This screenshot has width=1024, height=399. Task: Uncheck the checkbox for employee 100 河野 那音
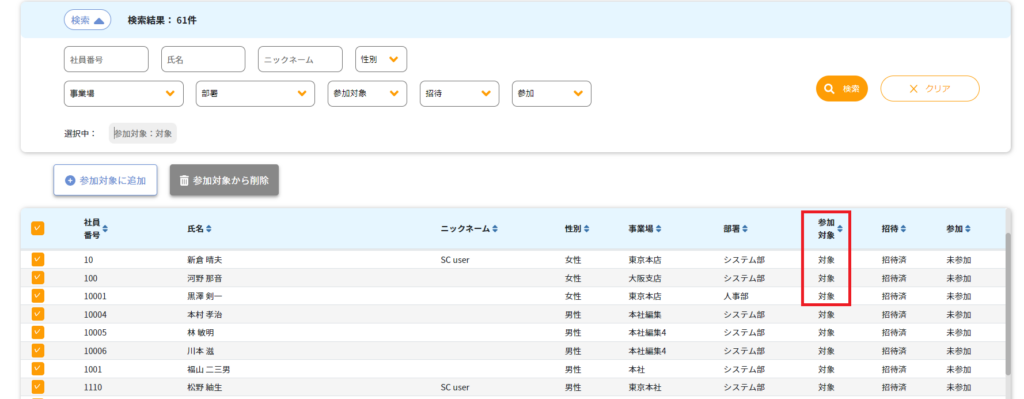tap(38, 278)
